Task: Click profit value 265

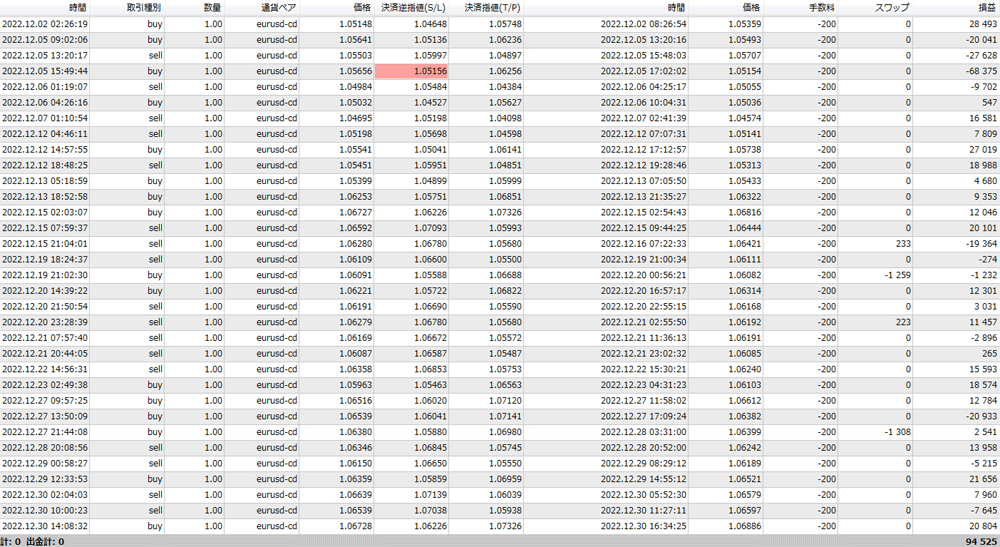Action: [990, 353]
